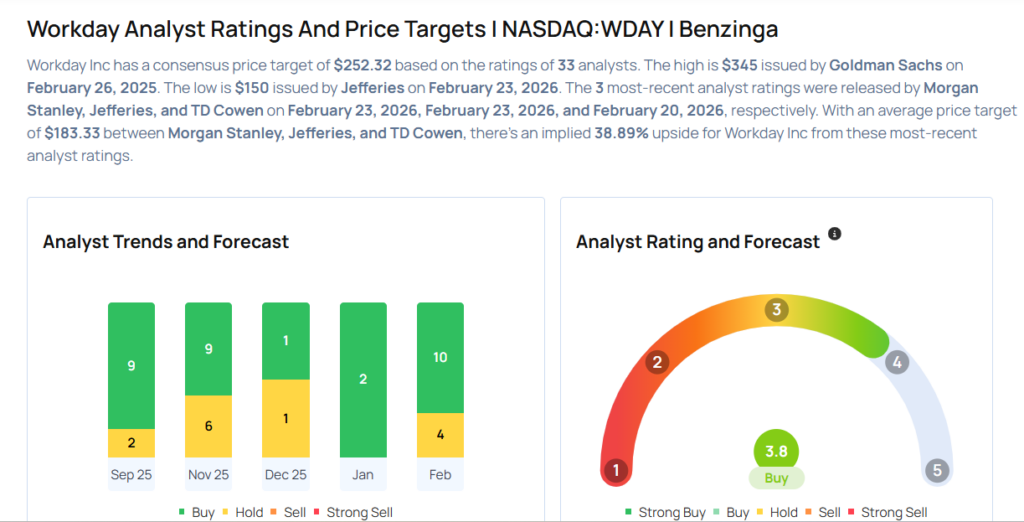
Task: Toggle Sell series in Analyst Trends legend
Action: (x=292, y=512)
